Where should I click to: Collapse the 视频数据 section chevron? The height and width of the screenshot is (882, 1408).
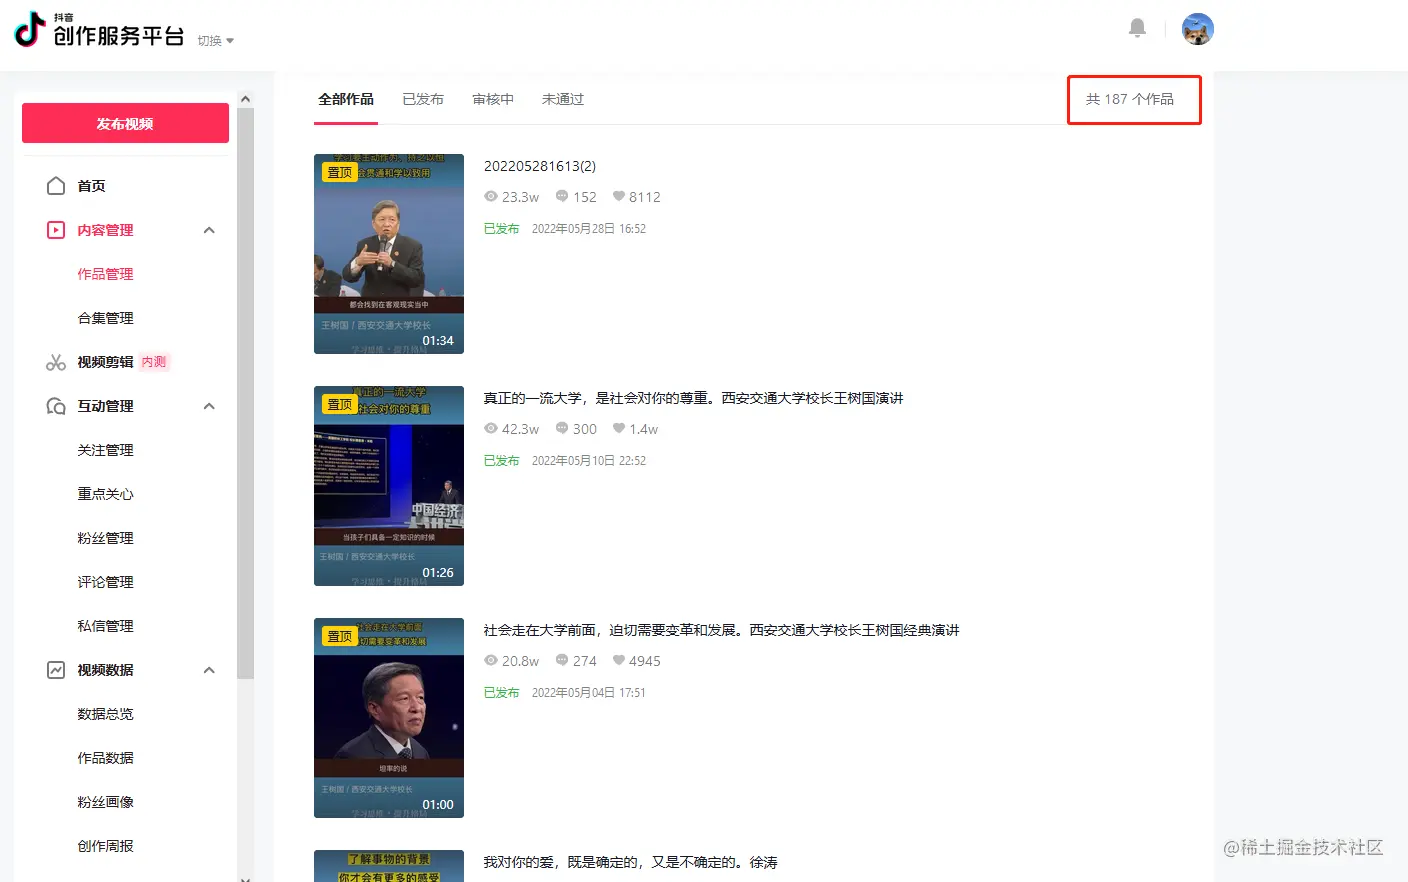tap(209, 670)
